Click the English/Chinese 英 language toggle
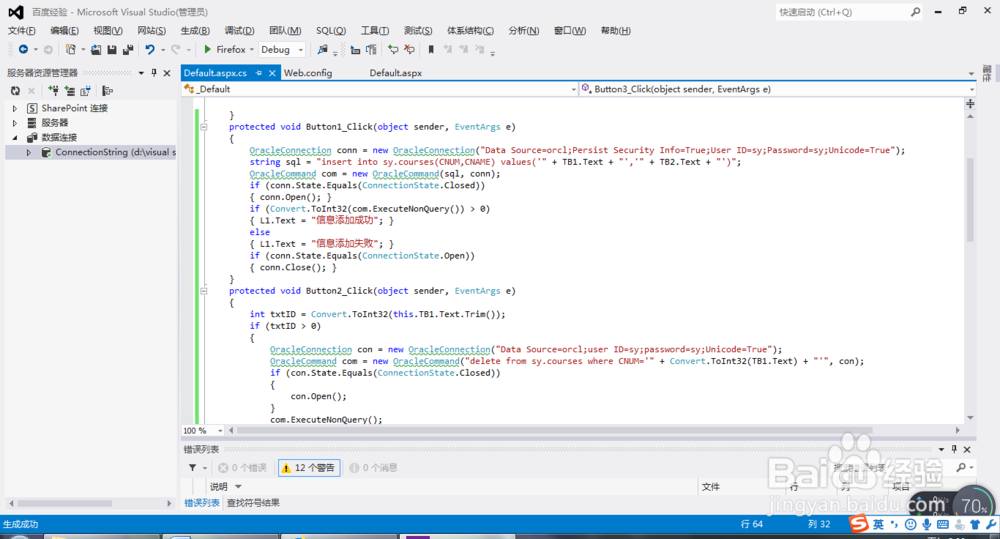This screenshot has height=539, width=1000. pos(878,524)
